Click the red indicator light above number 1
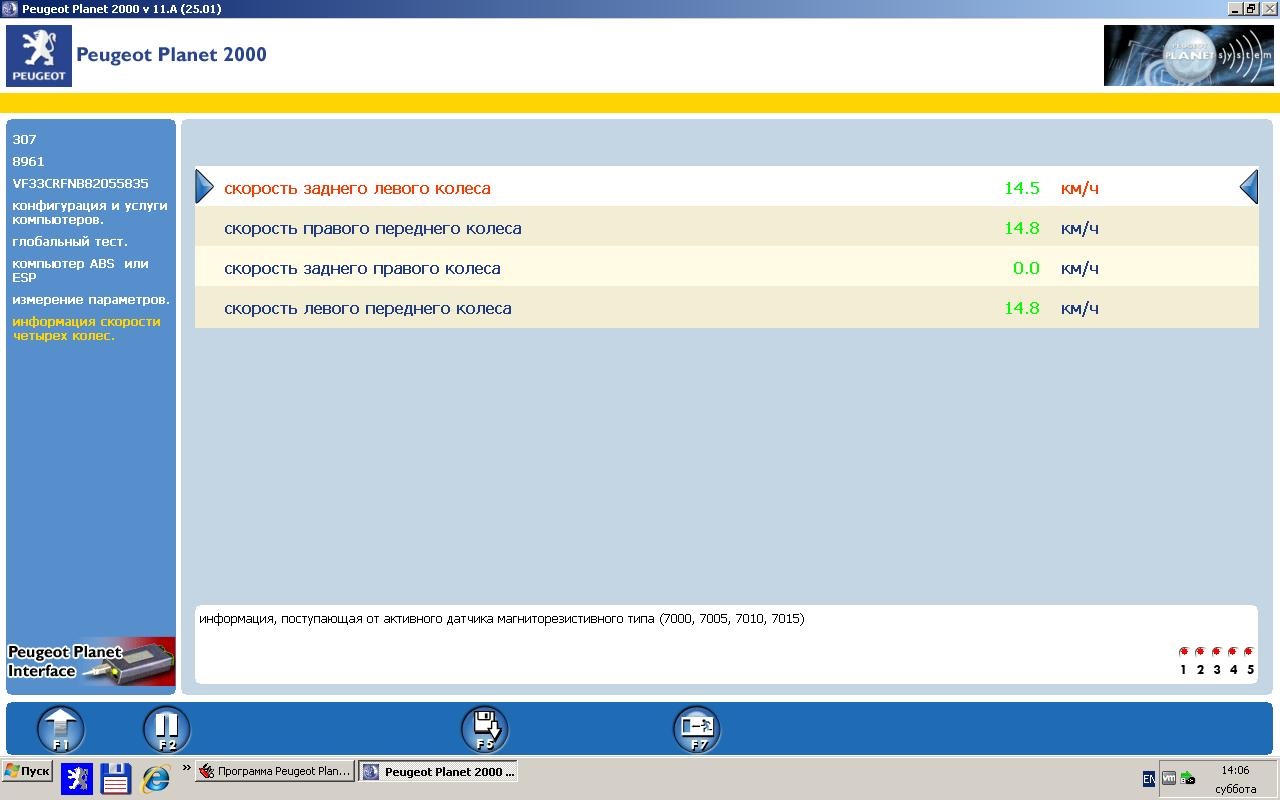Screen dimensions: 1280x800 tap(1184, 652)
